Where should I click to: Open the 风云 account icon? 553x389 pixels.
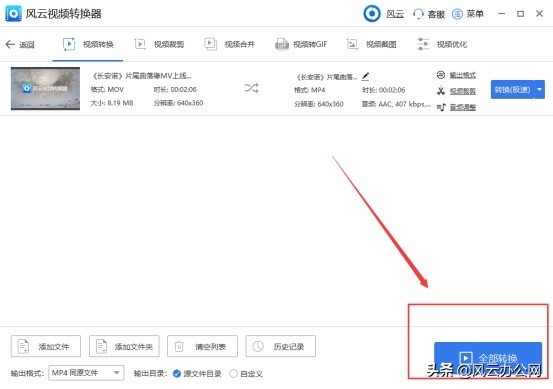pos(372,14)
